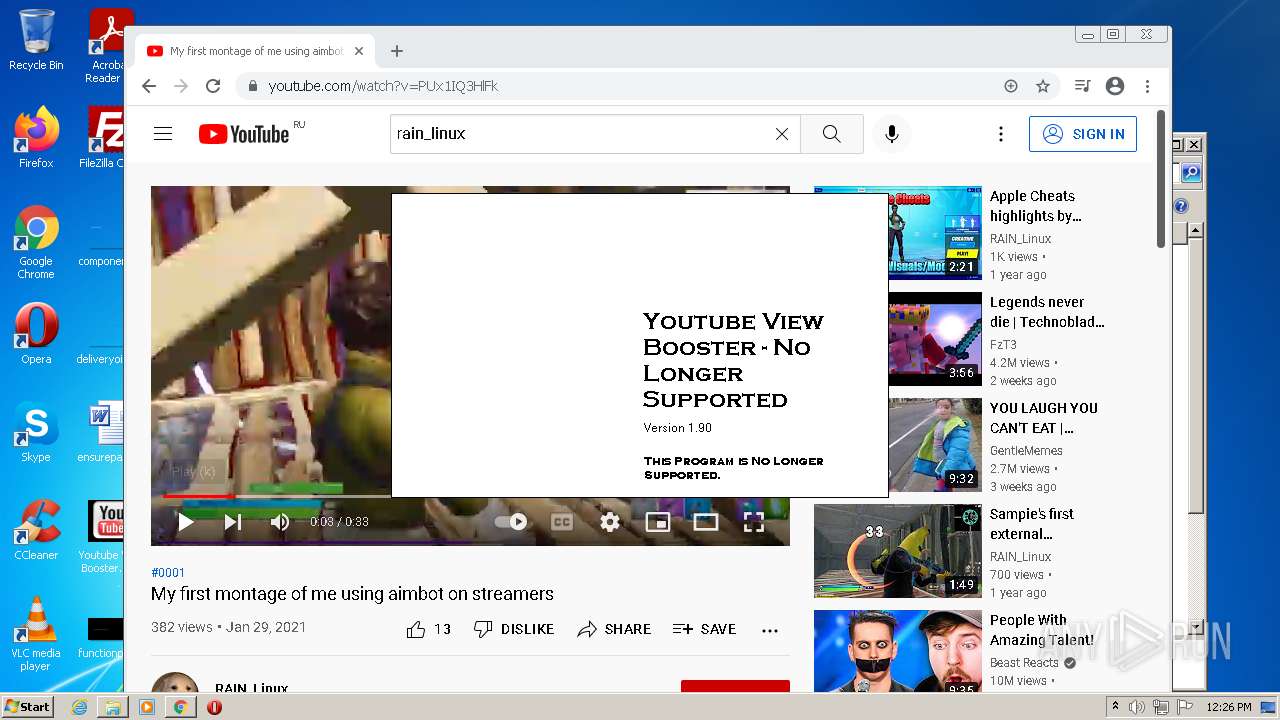Click the address bar URL

point(383,86)
